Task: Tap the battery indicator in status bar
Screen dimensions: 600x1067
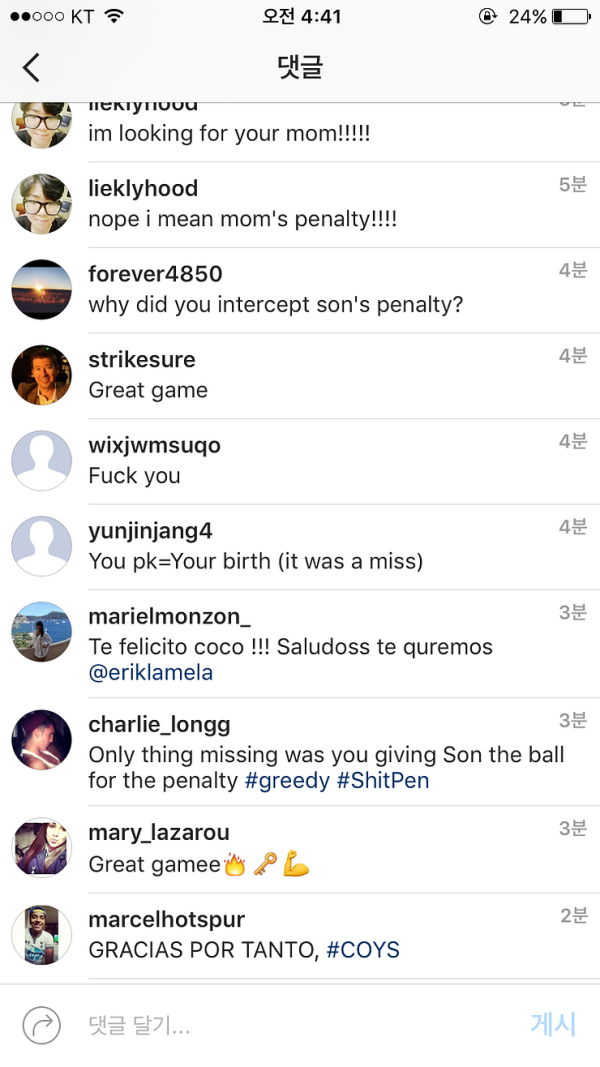Action: coord(571,17)
